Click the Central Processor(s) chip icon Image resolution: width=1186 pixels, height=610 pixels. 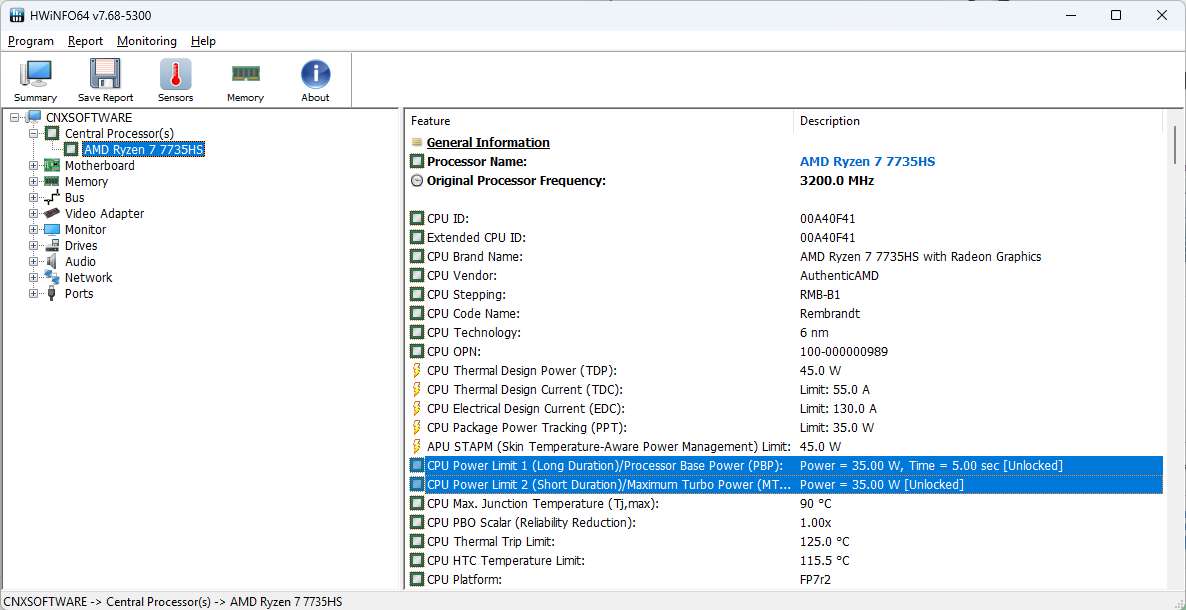[52, 133]
